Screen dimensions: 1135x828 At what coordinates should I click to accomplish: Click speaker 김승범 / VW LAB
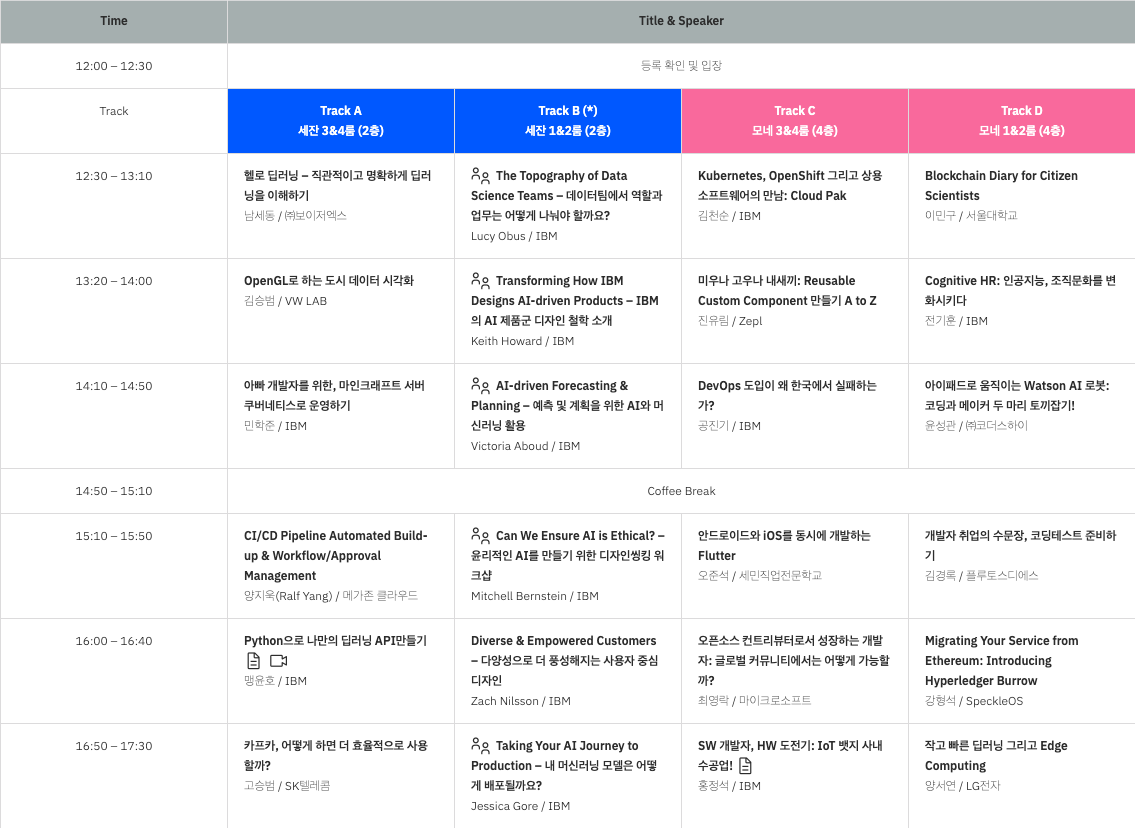click(x=285, y=300)
